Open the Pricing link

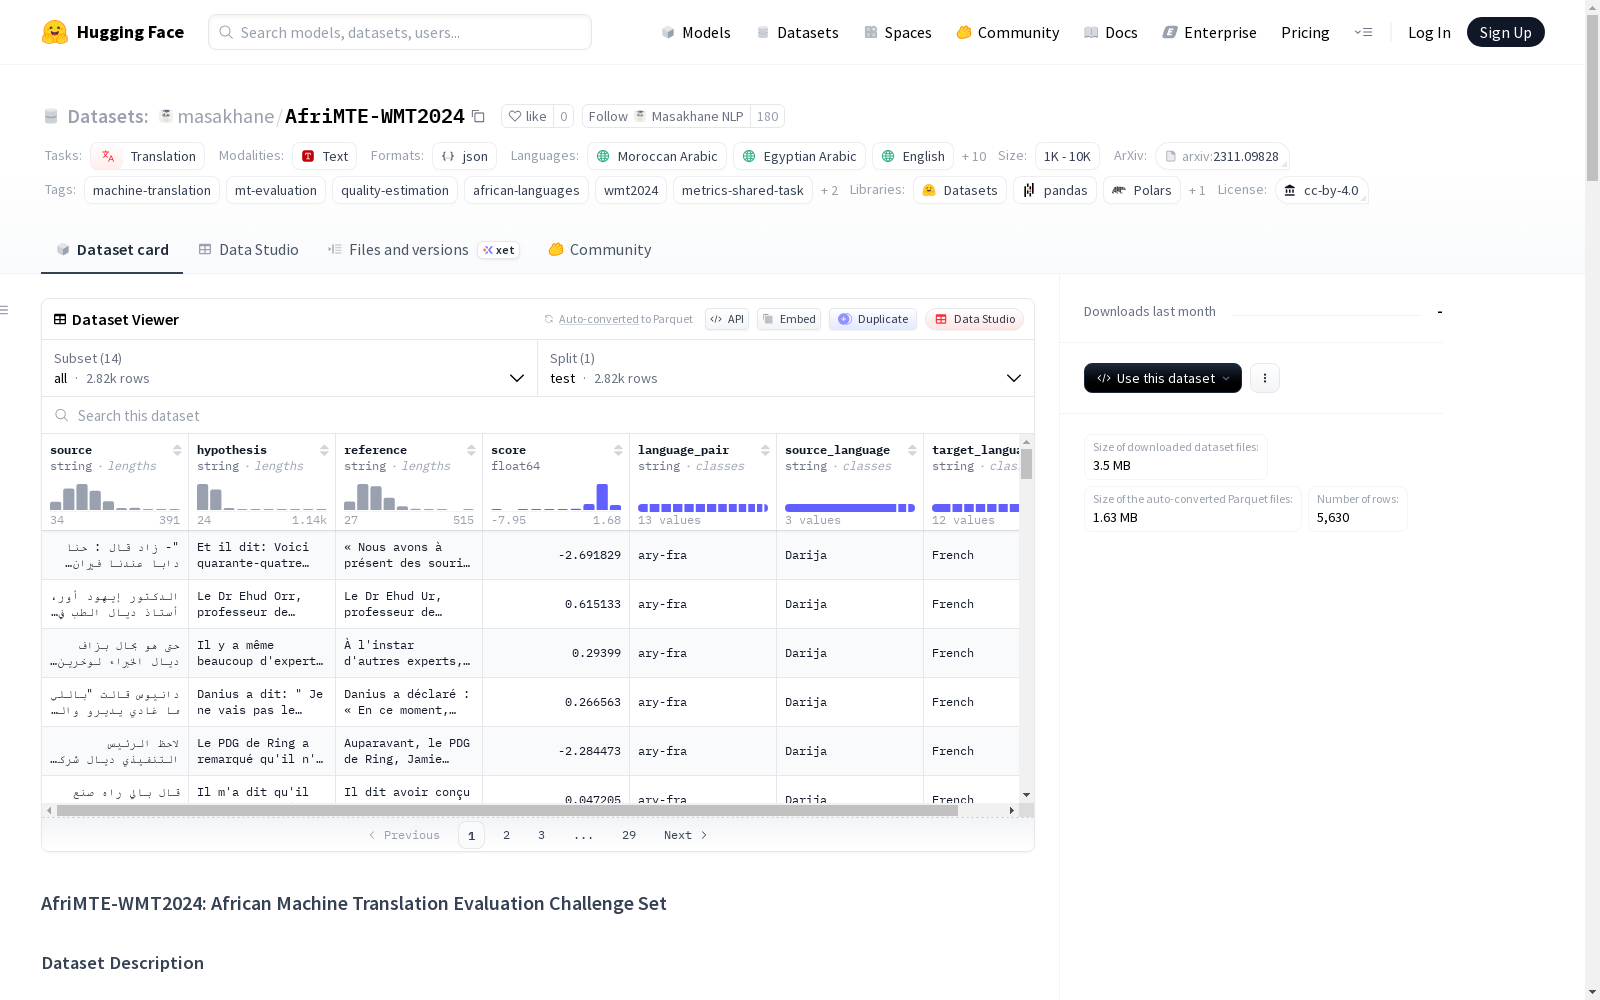[x=1305, y=32]
